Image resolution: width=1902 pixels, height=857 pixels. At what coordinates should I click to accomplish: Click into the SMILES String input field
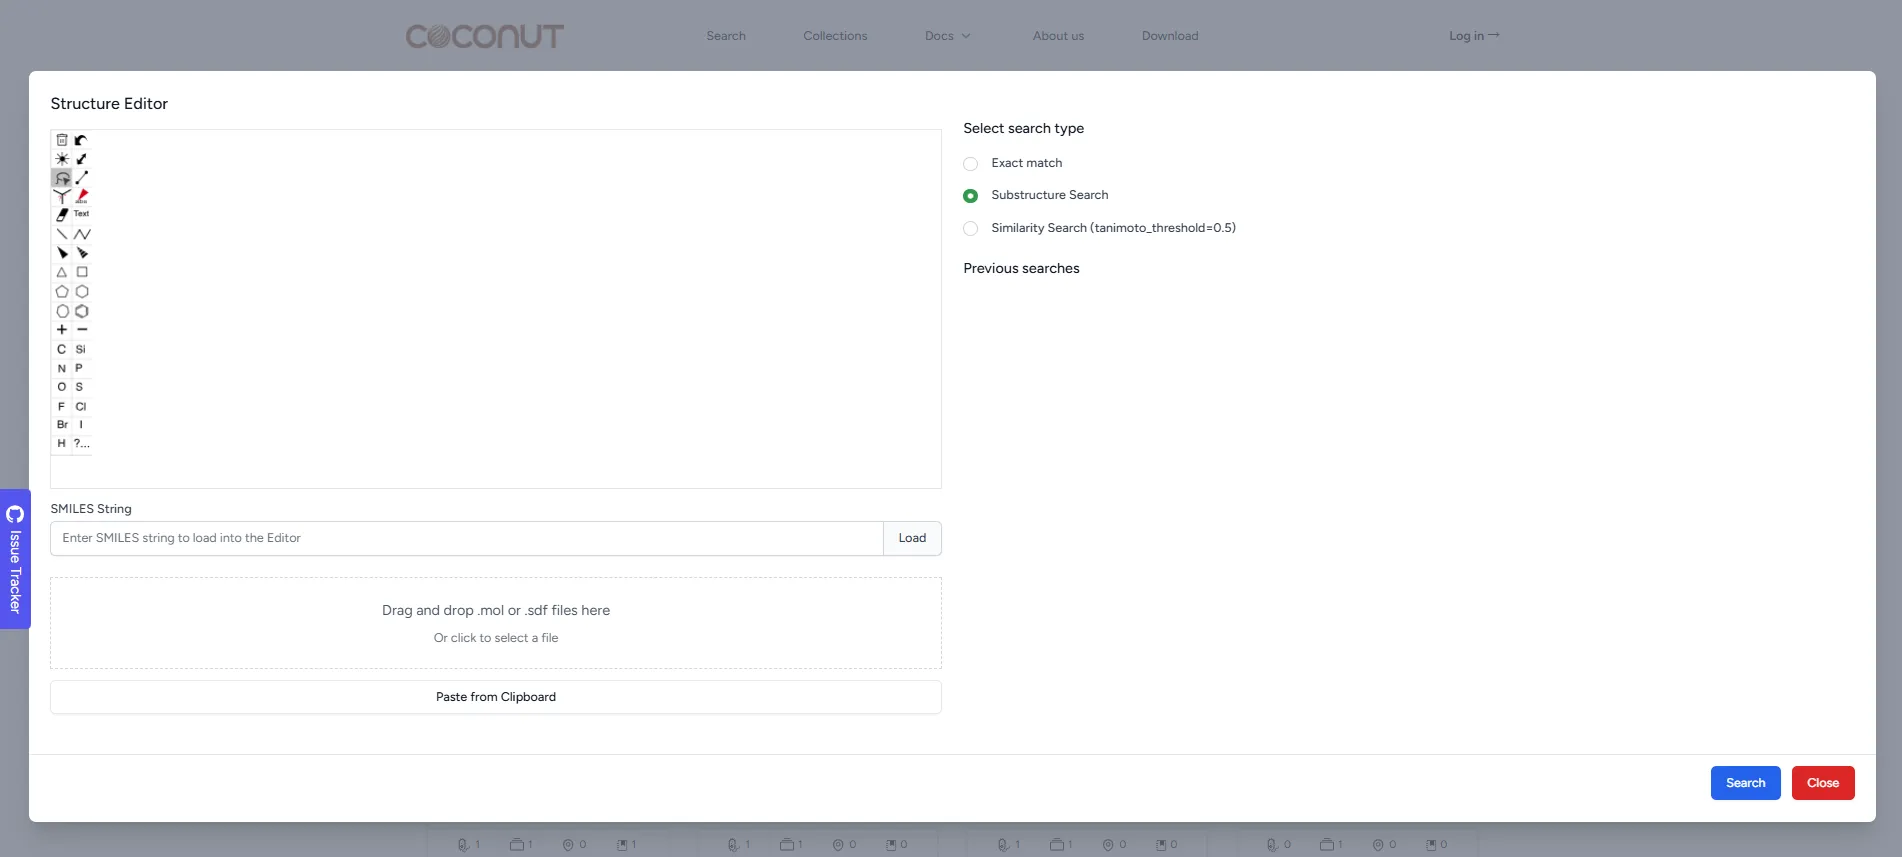pos(467,538)
